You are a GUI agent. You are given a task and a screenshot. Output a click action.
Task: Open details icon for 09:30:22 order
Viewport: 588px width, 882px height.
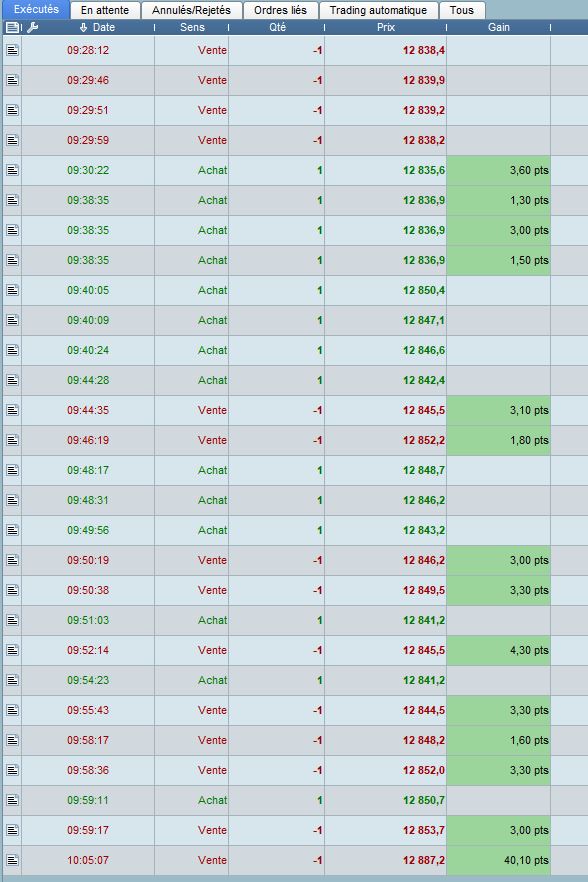[12, 170]
